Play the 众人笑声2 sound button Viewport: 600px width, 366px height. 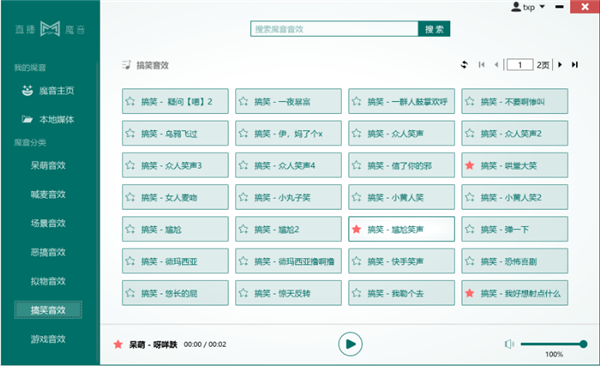tap(515, 133)
